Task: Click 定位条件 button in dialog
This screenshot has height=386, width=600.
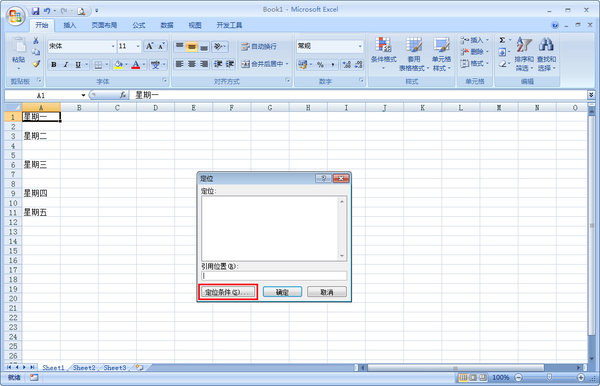Action: point(228,292)
